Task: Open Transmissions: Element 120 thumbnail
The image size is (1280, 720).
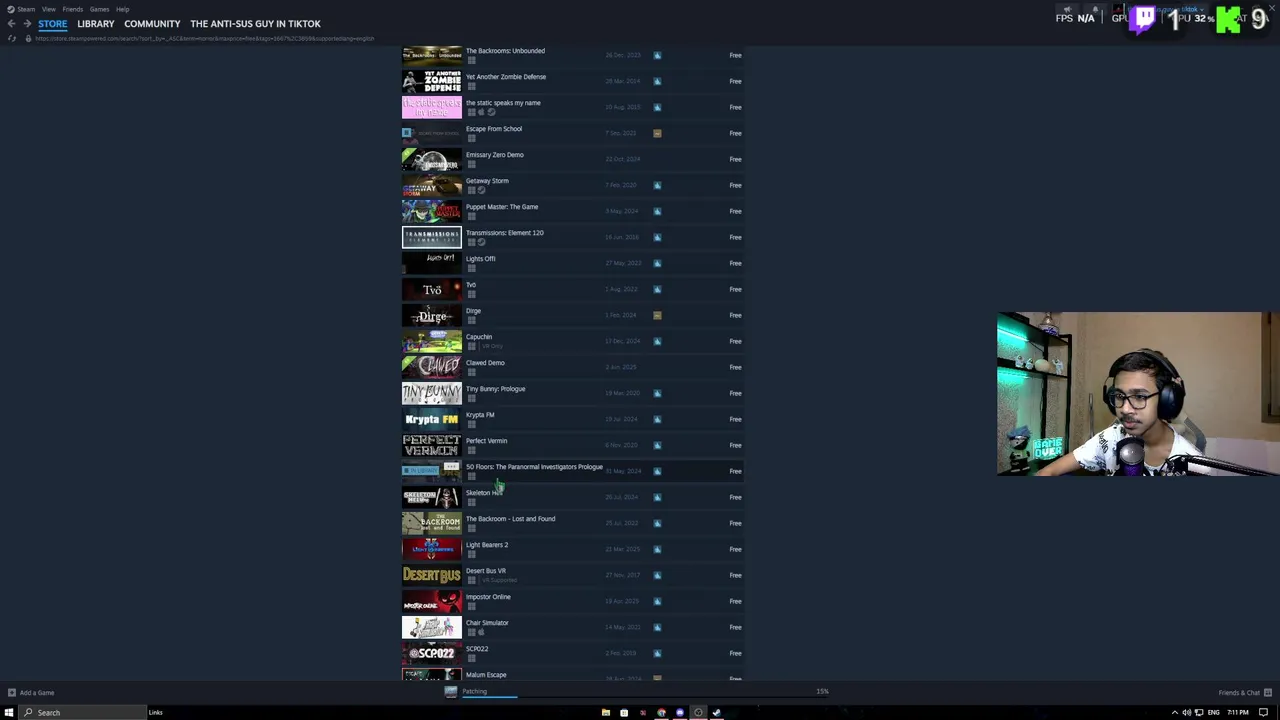Action: click(x=432, y=237)
